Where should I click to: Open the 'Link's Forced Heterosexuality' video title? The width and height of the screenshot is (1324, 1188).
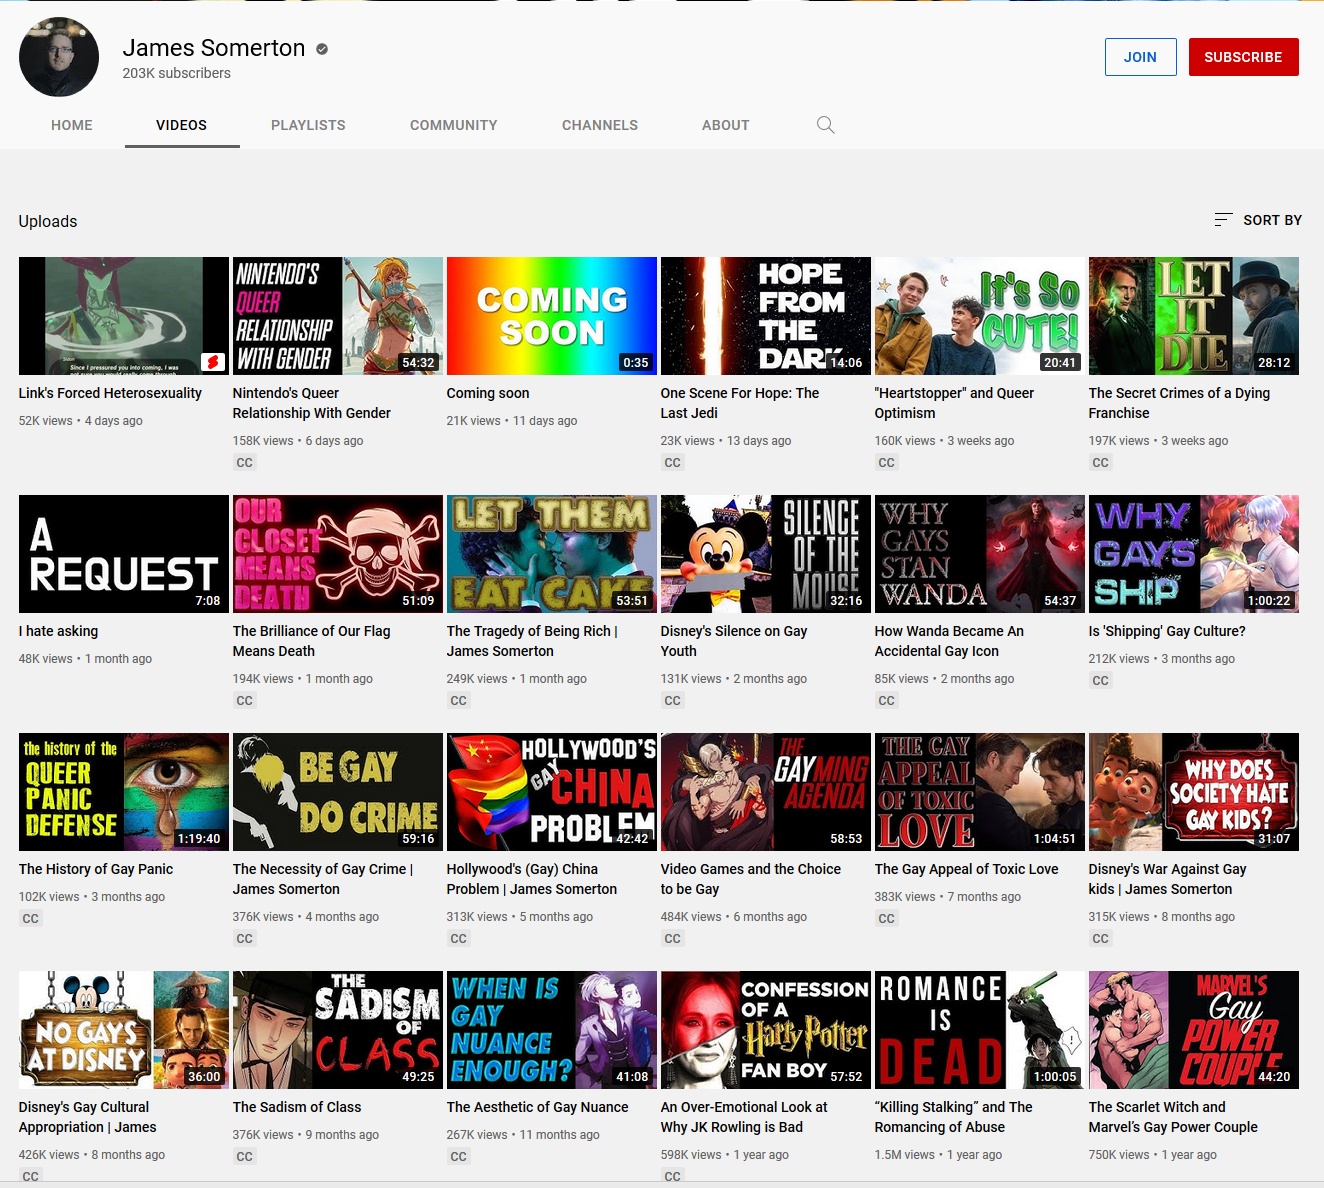pyautogui.click(x=110, y=393)
